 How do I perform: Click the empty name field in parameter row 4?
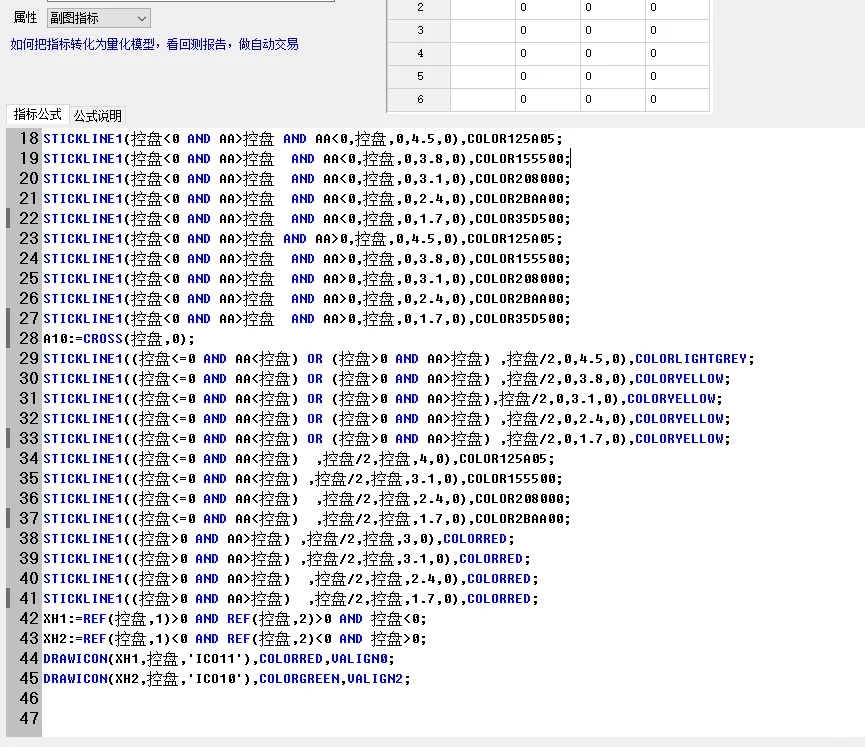click(x=483, y=54)
